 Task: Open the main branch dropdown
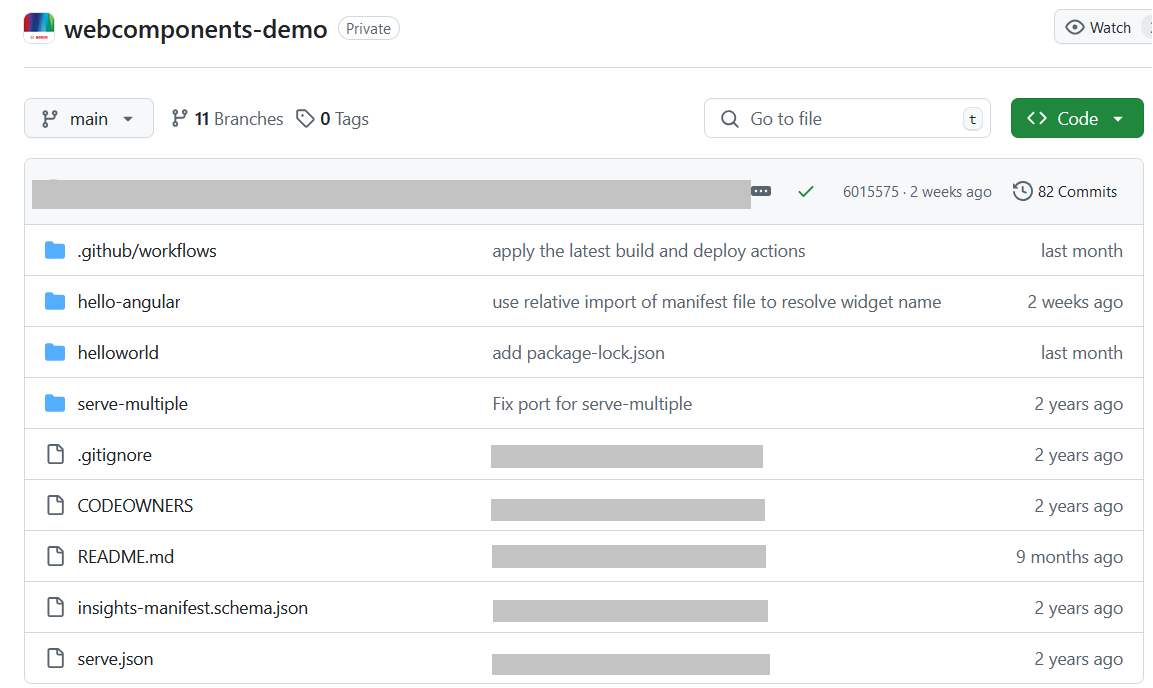(x=89, y=119)
